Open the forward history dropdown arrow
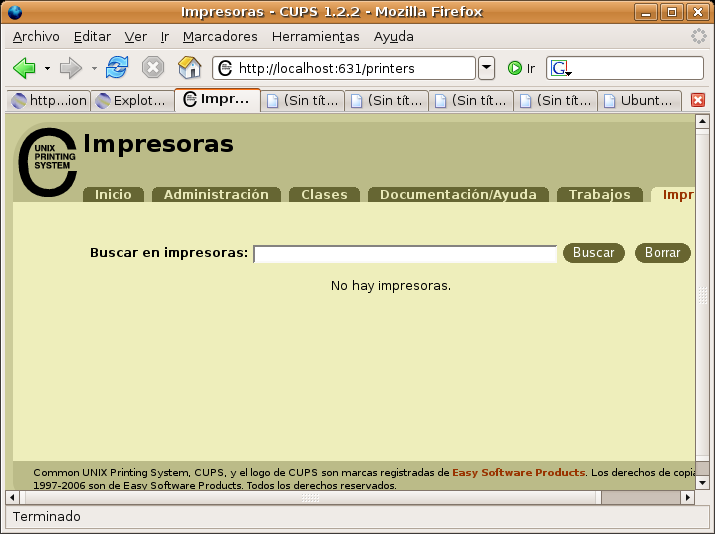715x534 pixels. click(x=95, y=68)
